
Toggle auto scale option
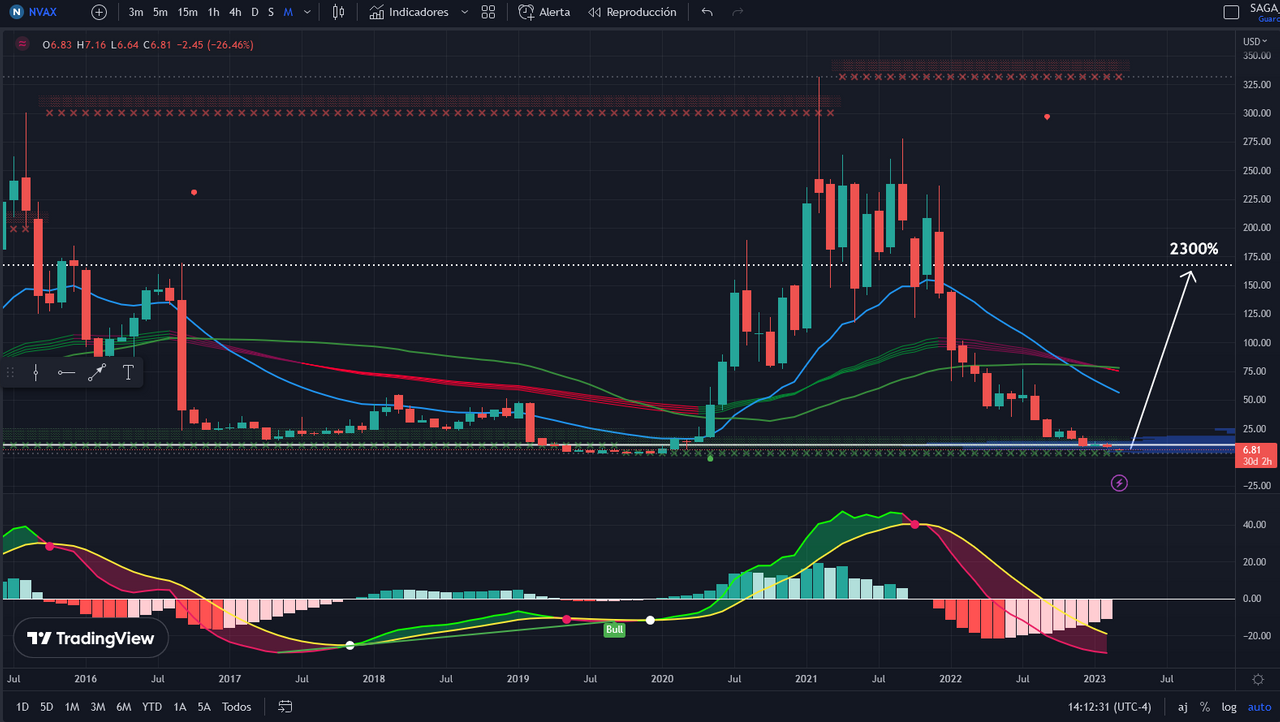coord(1257,707)
